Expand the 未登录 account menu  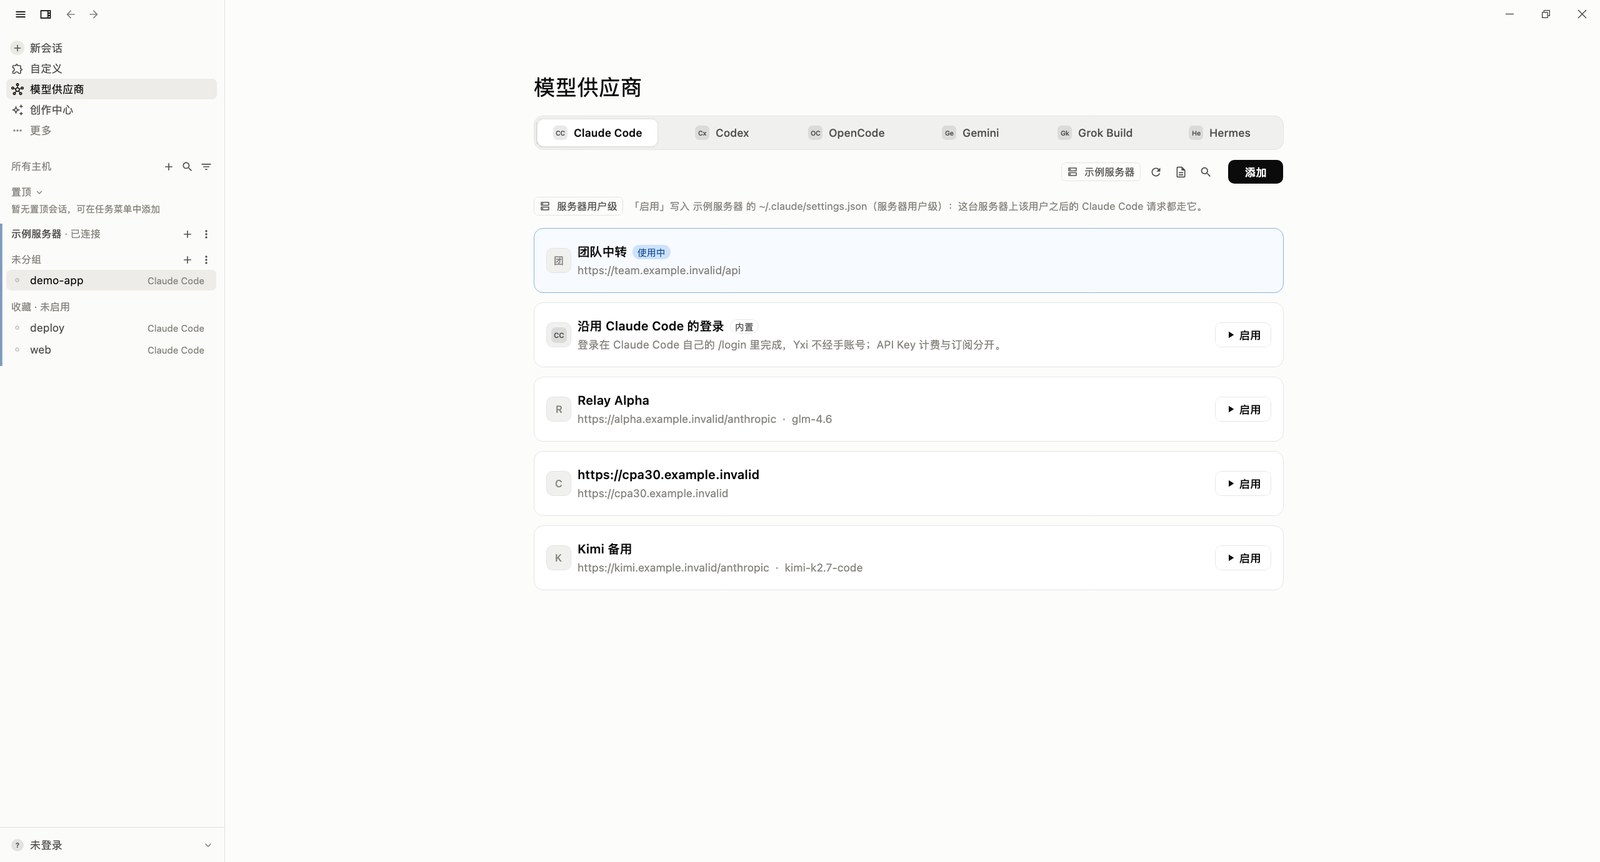[111, 845]
